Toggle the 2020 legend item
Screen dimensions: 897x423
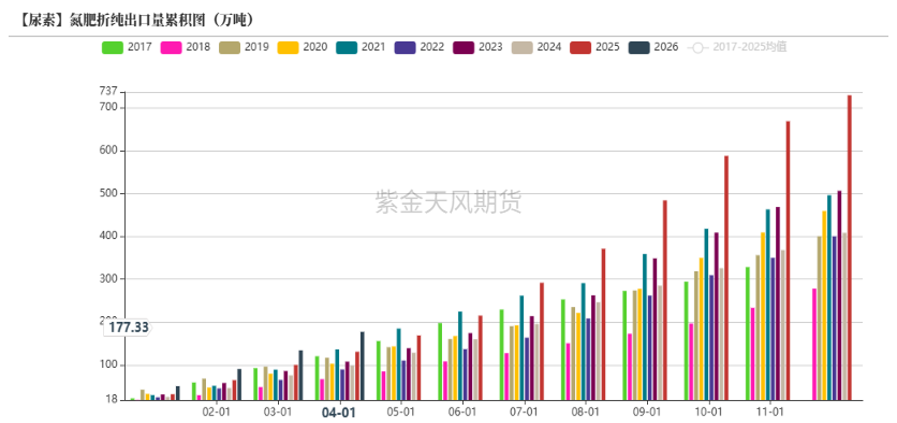click(x=302, y=47)
